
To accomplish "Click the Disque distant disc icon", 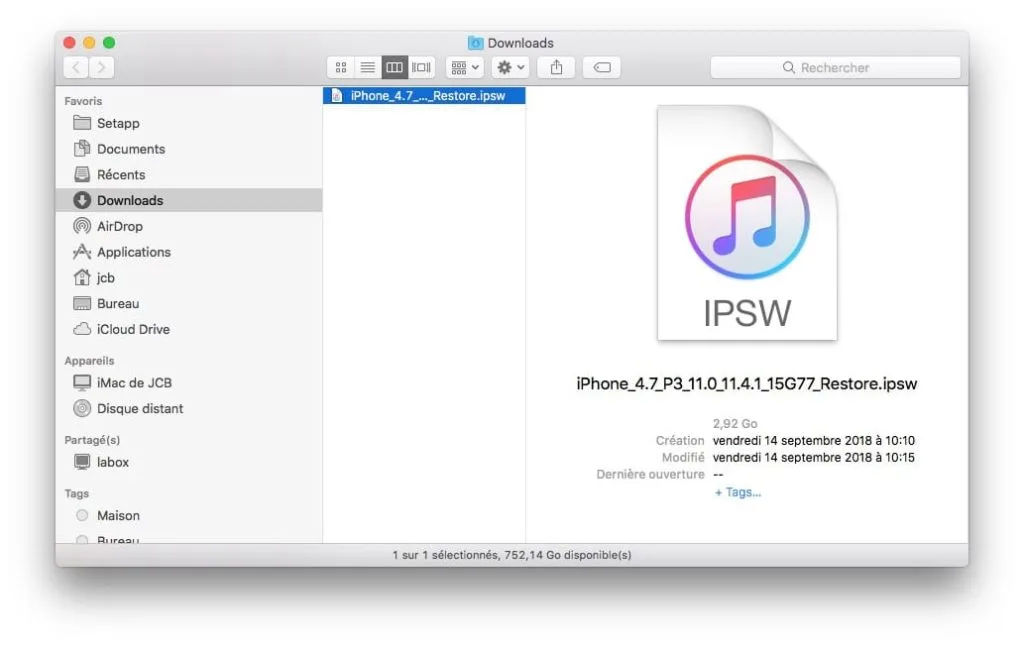I will click(82, 408).
